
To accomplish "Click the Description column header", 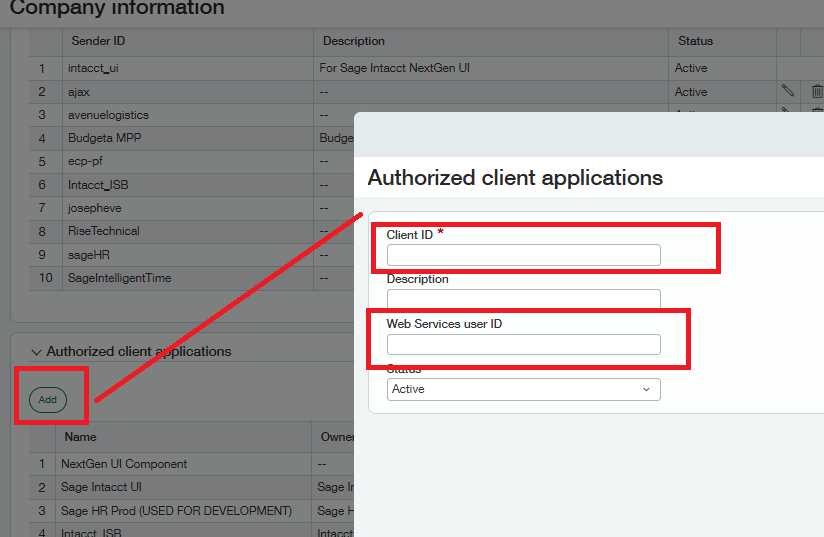I will (x=354, y=41).
